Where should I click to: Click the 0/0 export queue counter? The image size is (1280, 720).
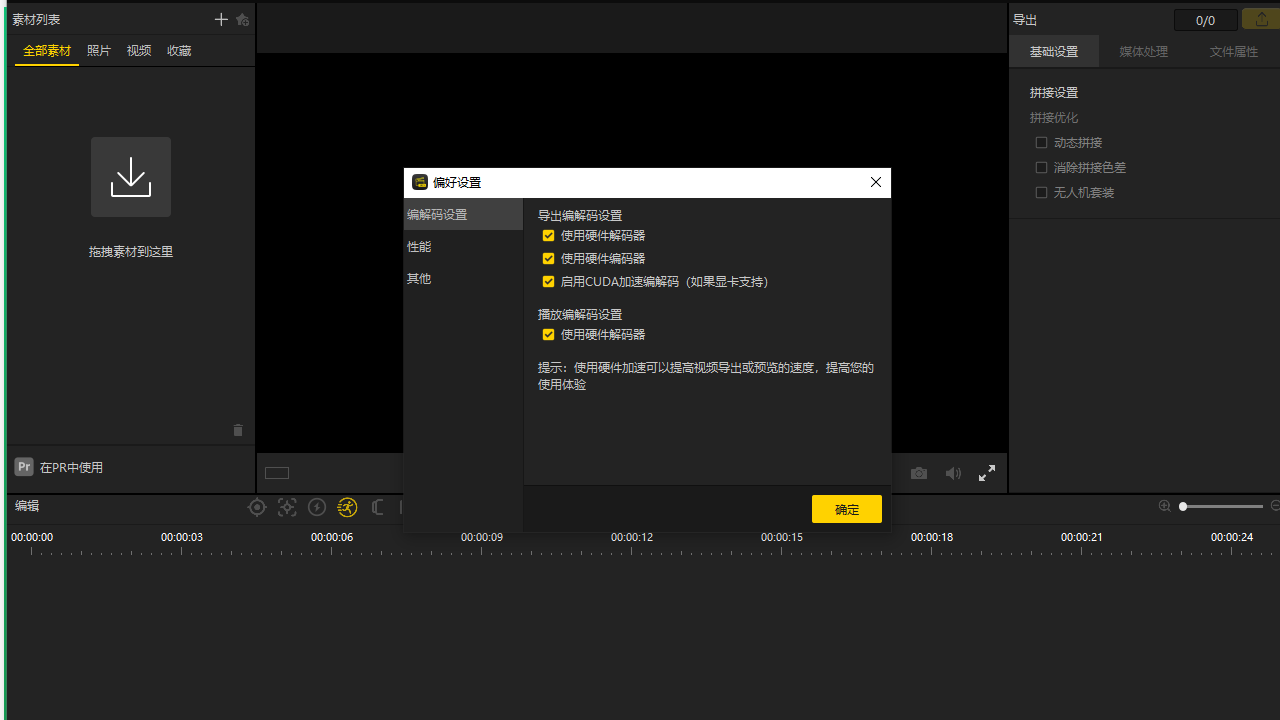point(1206,20)
